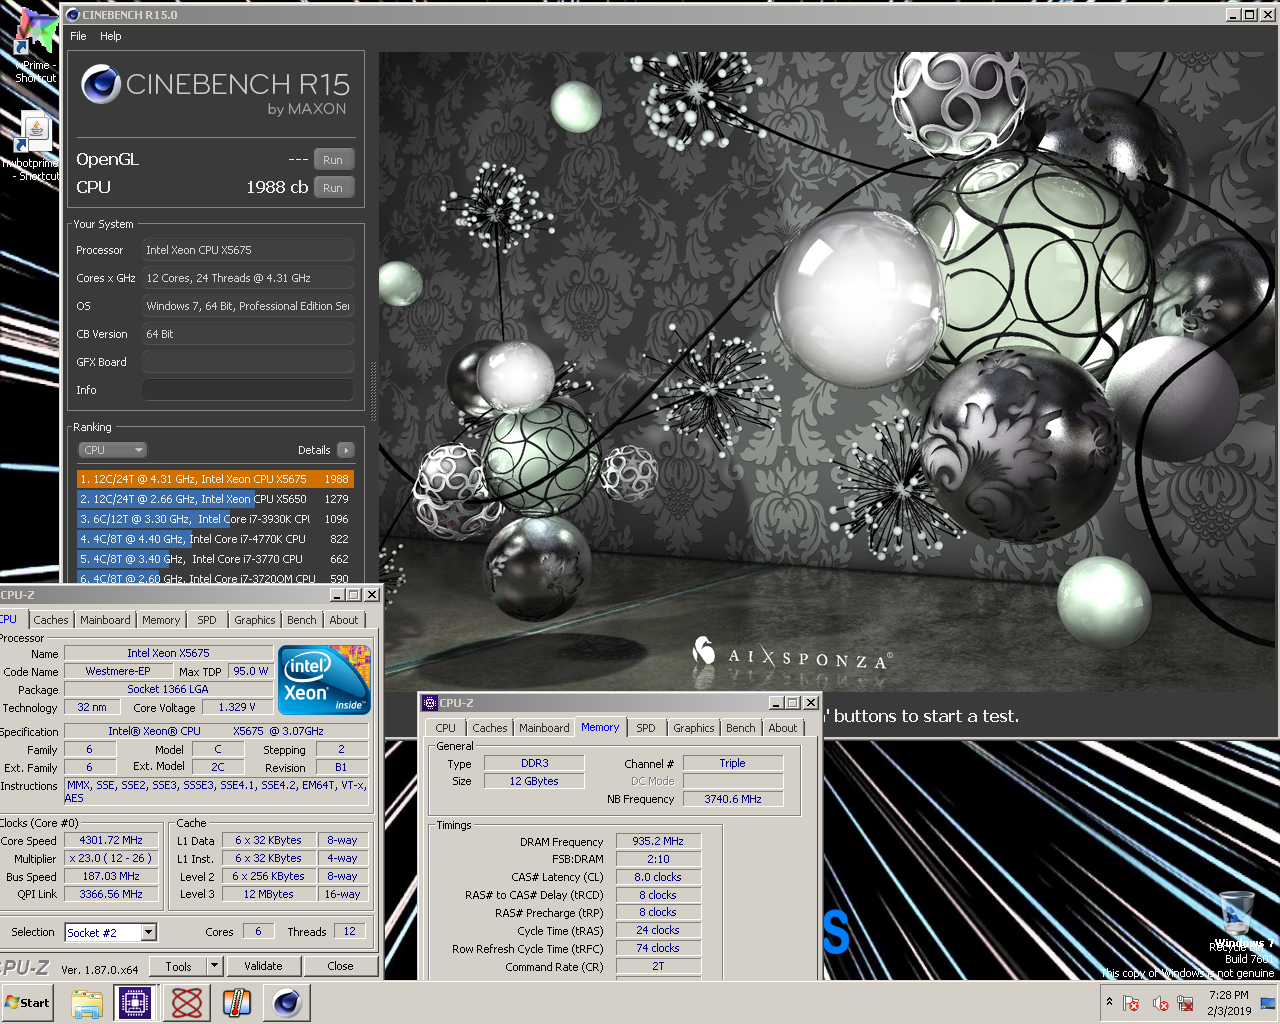Click the DRAM Frequency value 935.2 MHz

(658, 842)
